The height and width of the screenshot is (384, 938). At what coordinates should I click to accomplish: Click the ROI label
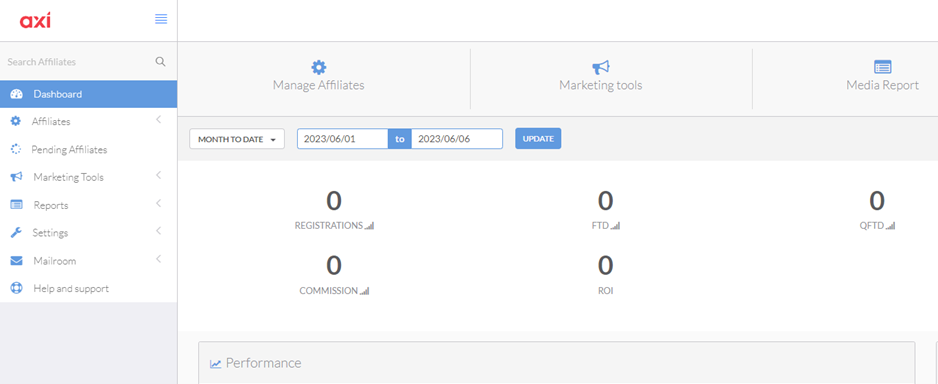605,291
